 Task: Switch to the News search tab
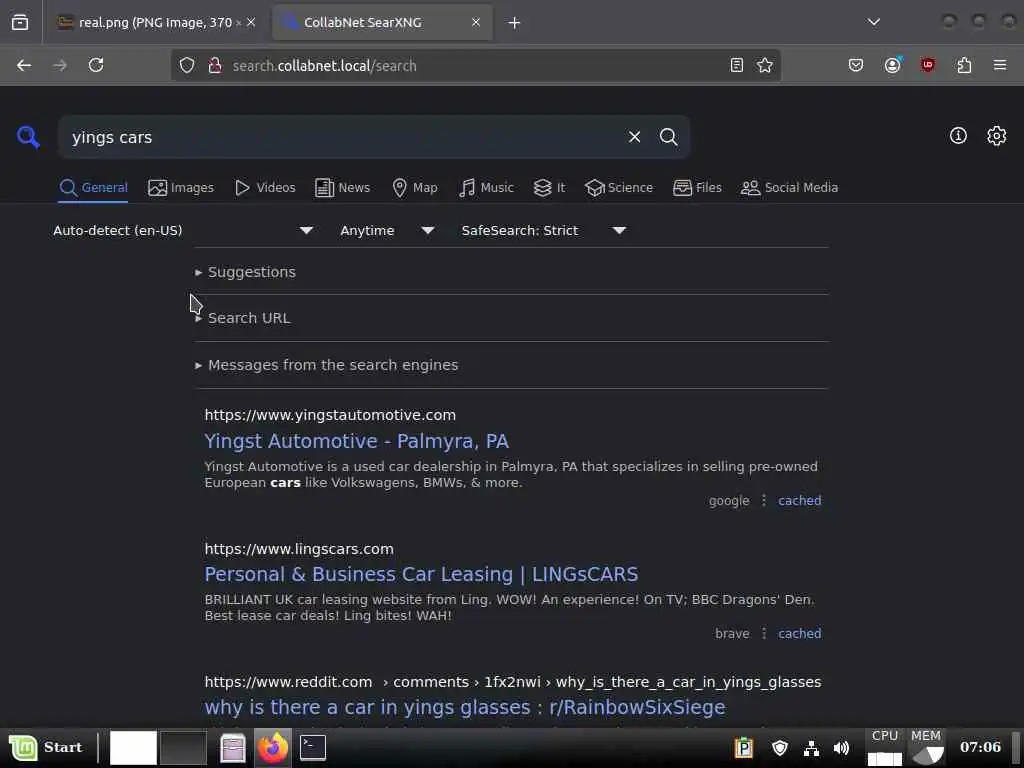pyautogui.click(x=342, y=187)
